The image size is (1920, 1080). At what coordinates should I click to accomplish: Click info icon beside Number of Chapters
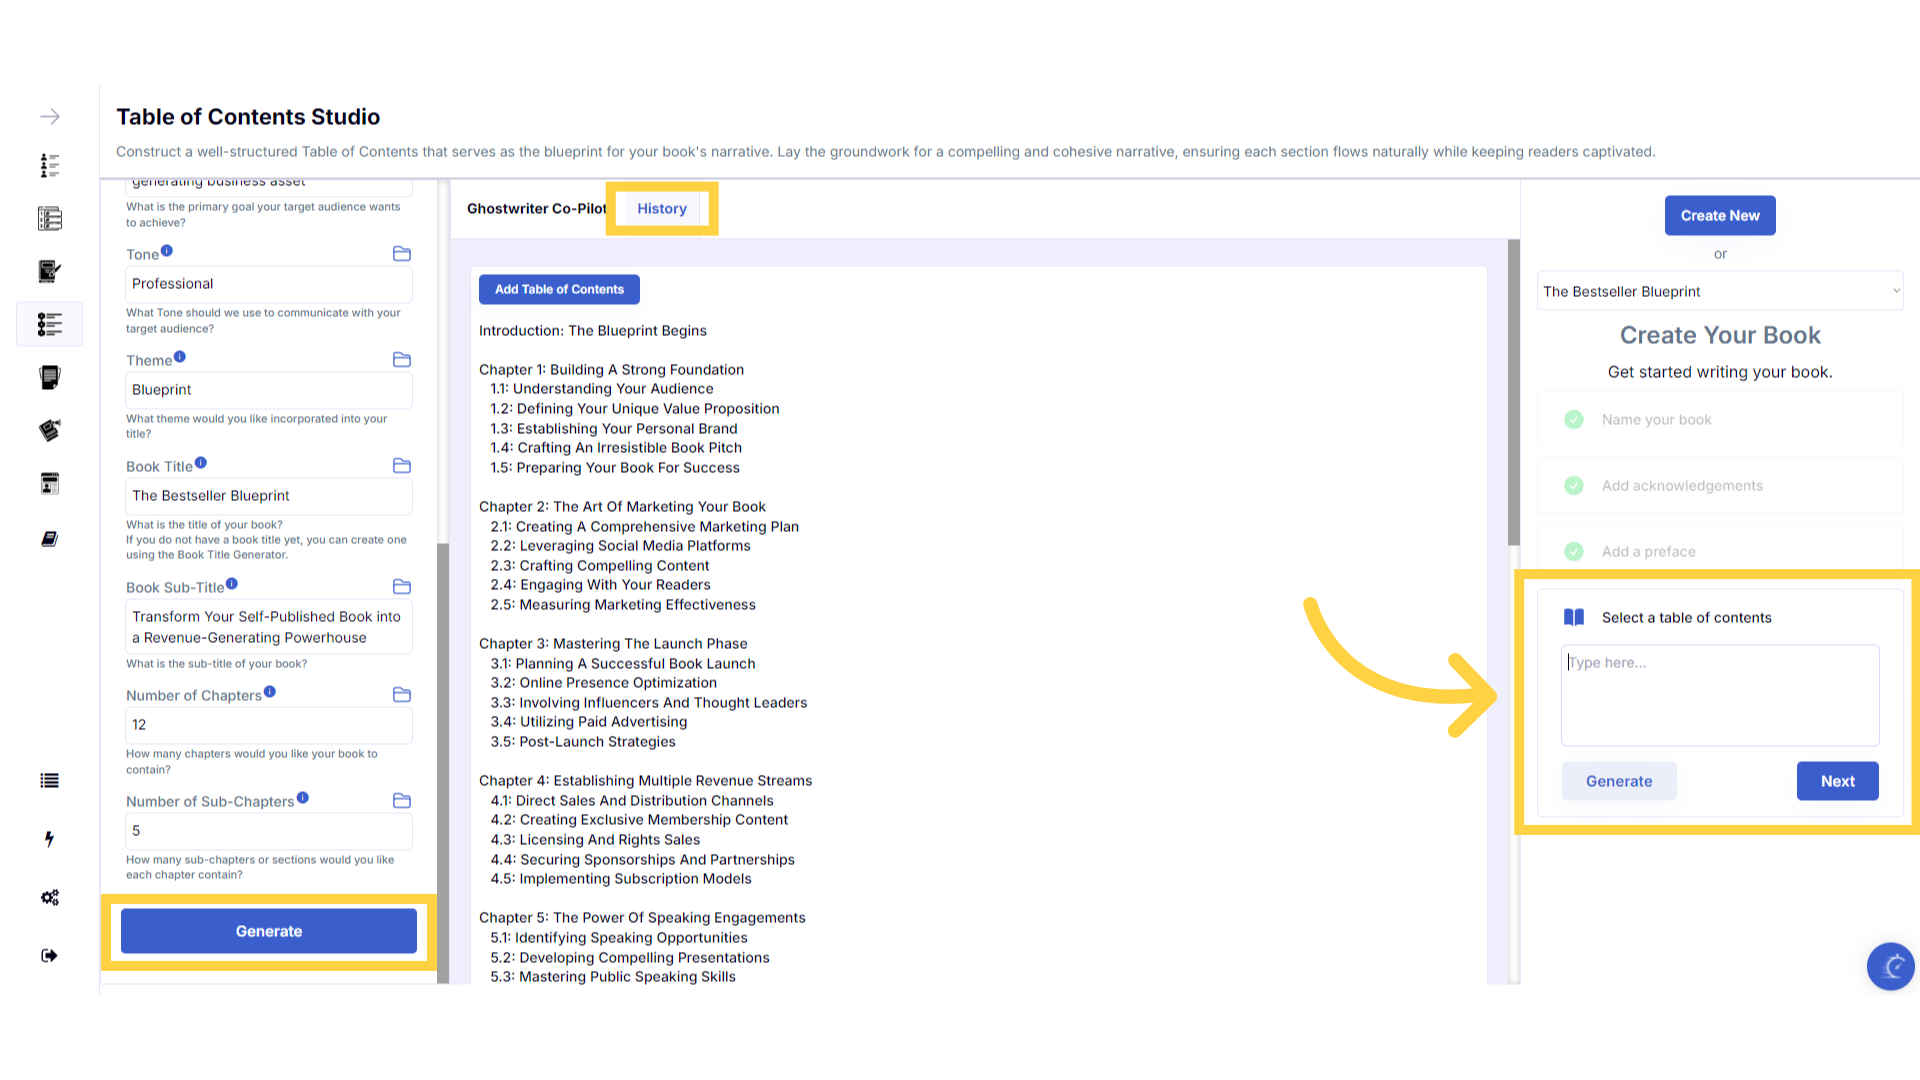tap(270, 692)
